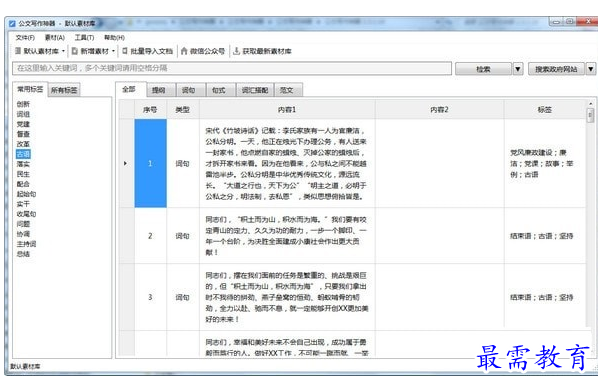Switch to the 所有标签 tab

pos(64,90)
